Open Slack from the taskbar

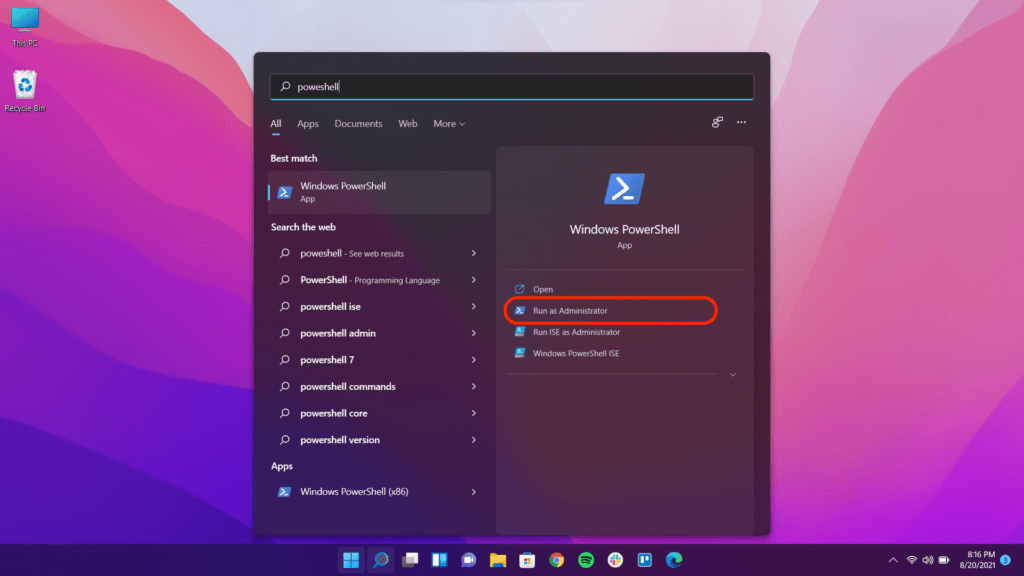click(x=613, y=560)
